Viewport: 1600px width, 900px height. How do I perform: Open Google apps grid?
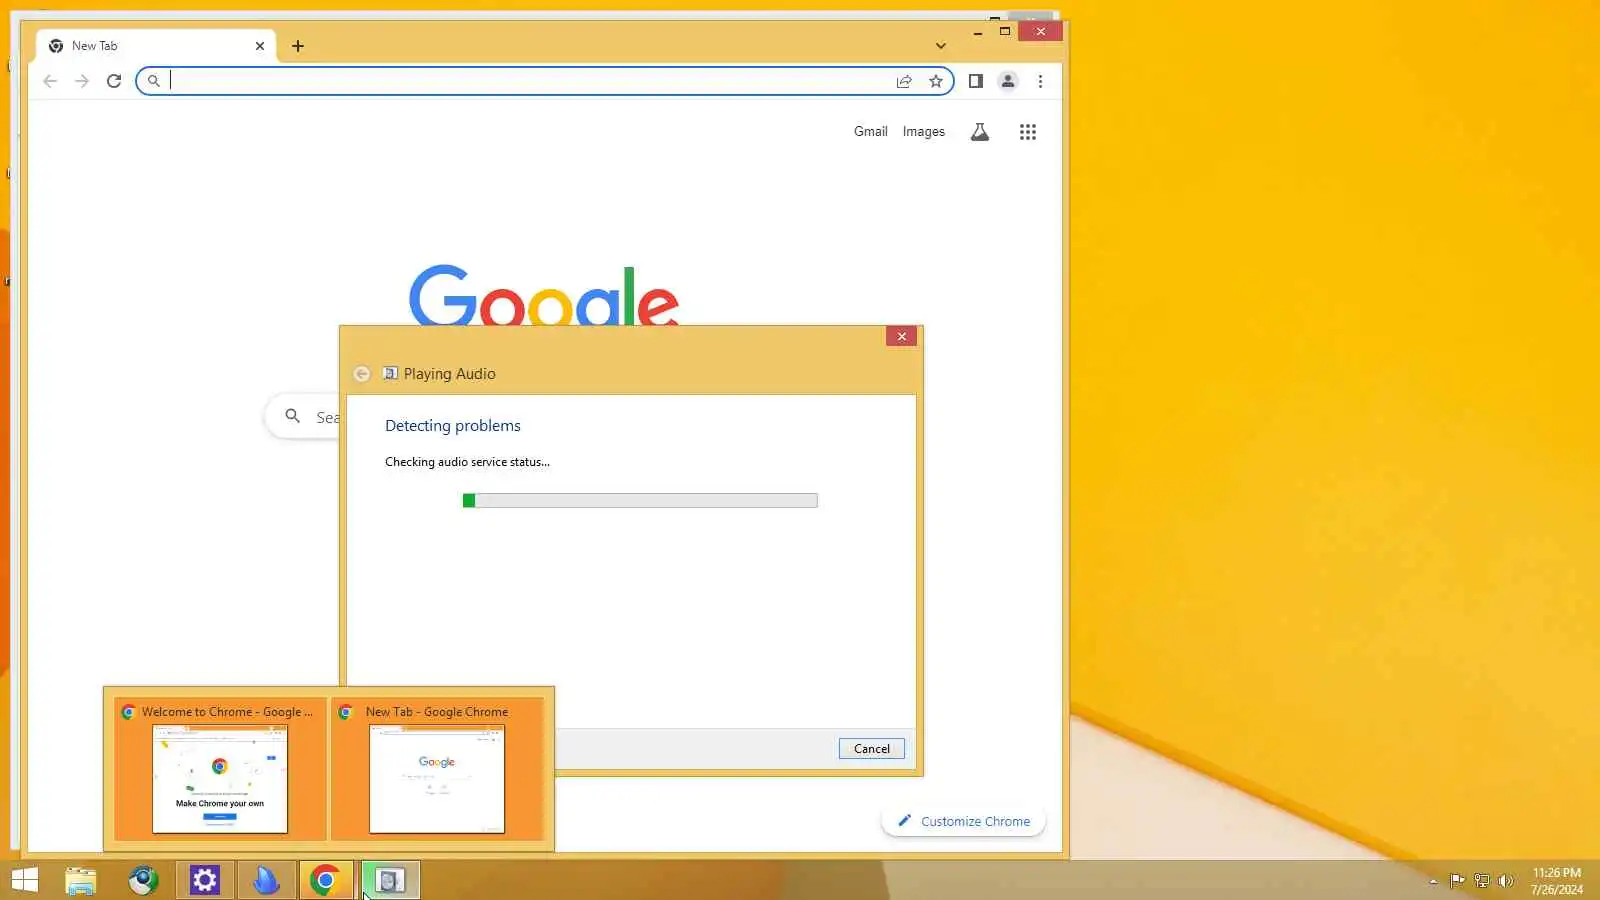[1027, 132]
